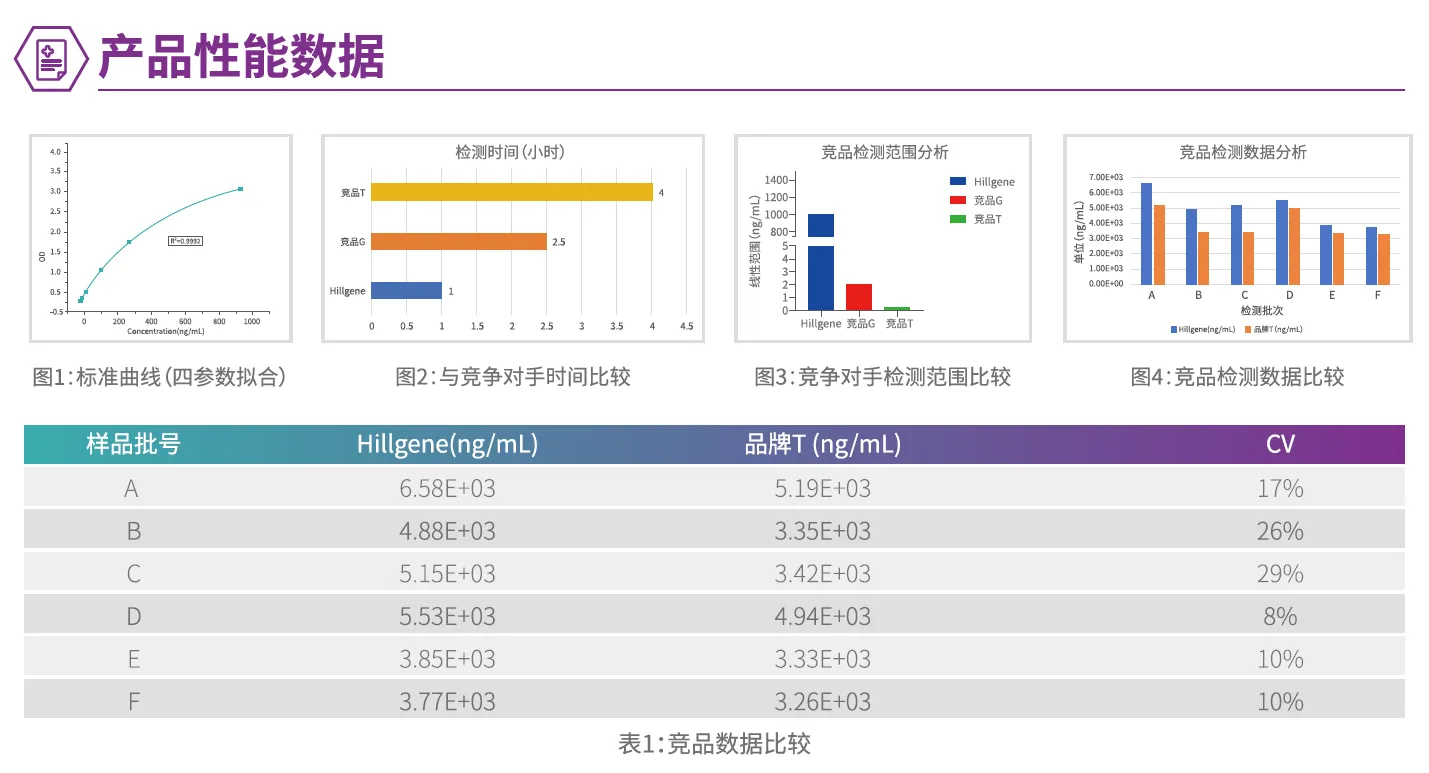Screen dimensions: 1429x773
Task: Open the standard curve chart (图1)
Action: [x=161, y=238]
